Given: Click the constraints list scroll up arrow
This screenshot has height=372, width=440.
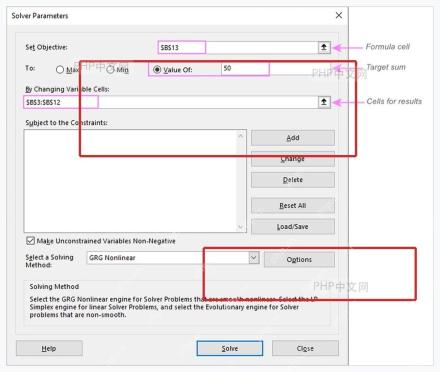Looking at the screenshot, I should click(x=241, y=135).
